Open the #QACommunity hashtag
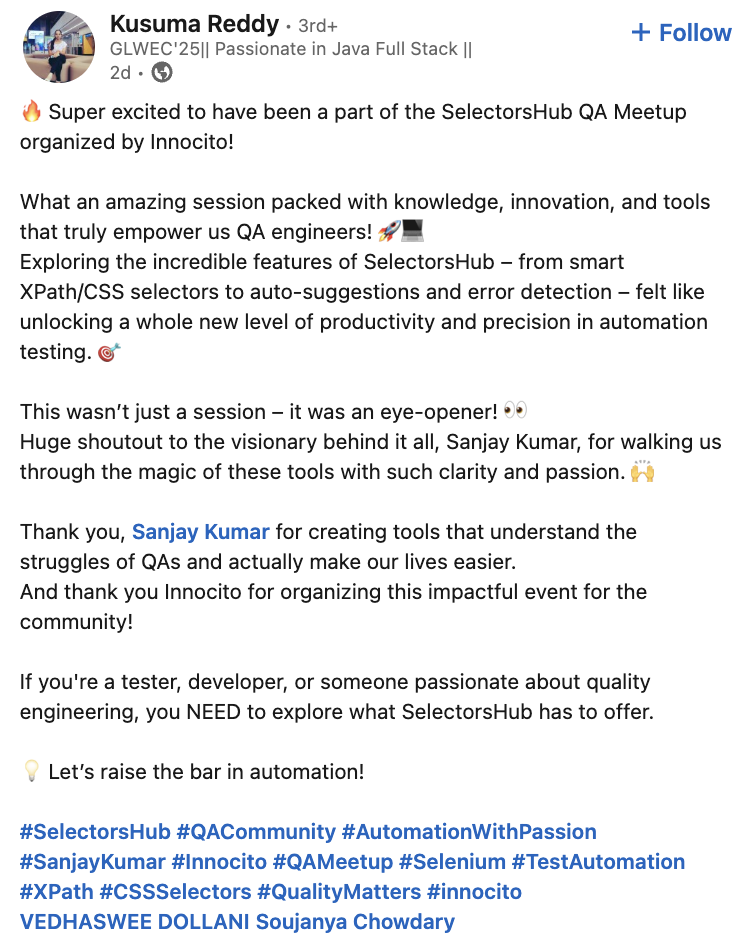Image resolution: width=756 pixels, height=942 pixels. coord(256,832)
